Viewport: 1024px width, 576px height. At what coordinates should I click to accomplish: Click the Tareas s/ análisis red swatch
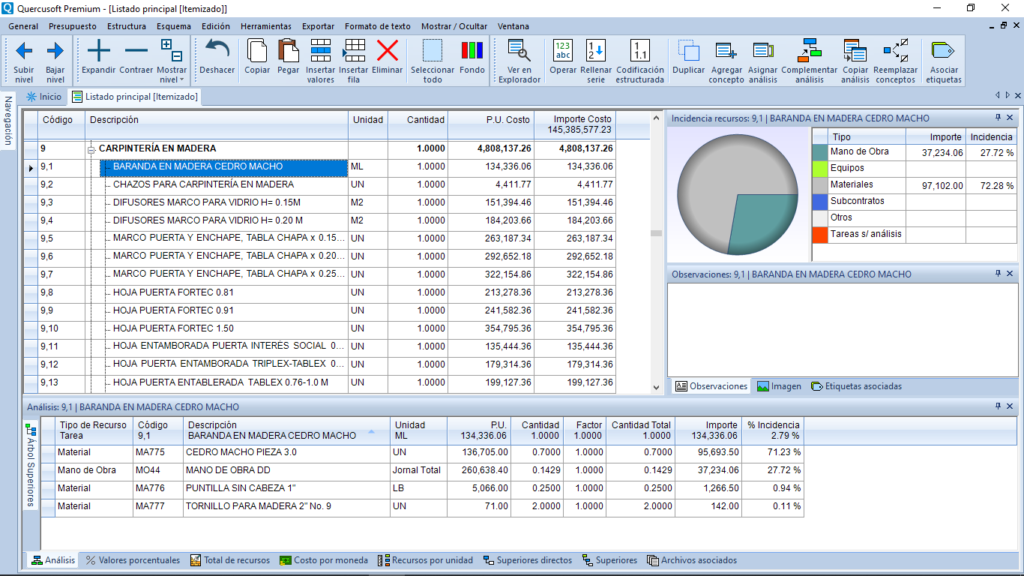tap(820, 234)
